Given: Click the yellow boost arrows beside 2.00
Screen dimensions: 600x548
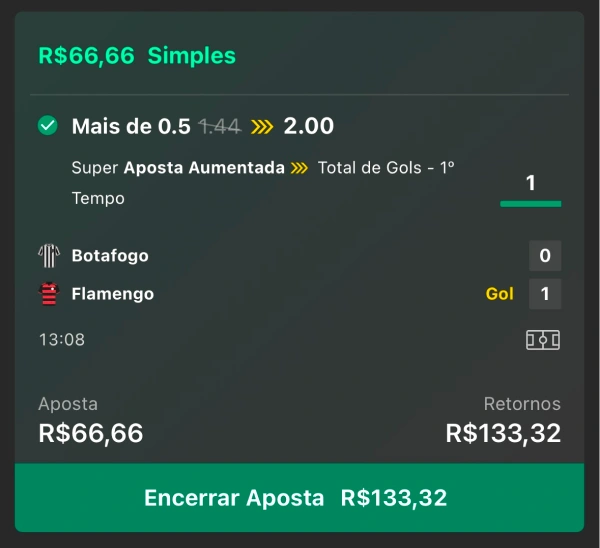Looking at the screenshot, I should pos(262,126).
